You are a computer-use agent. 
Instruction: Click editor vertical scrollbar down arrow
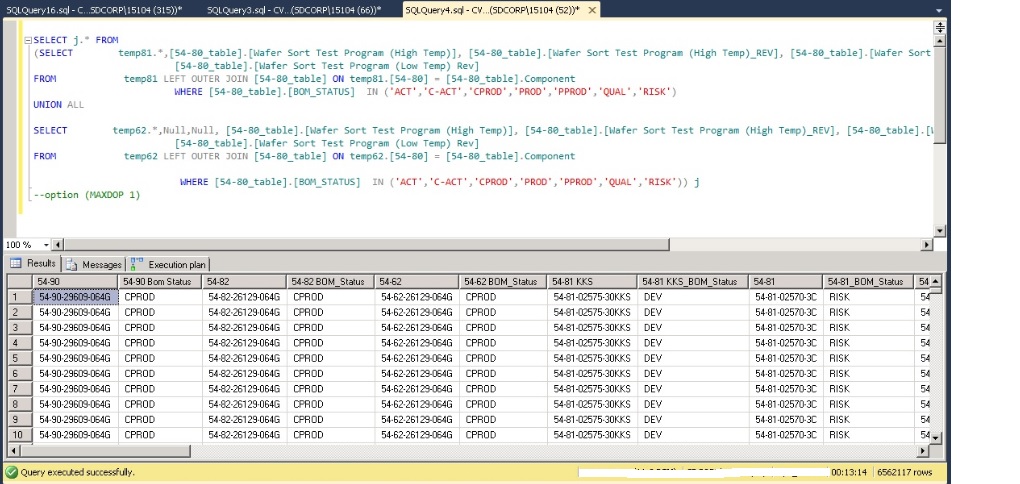click(939, 231)
